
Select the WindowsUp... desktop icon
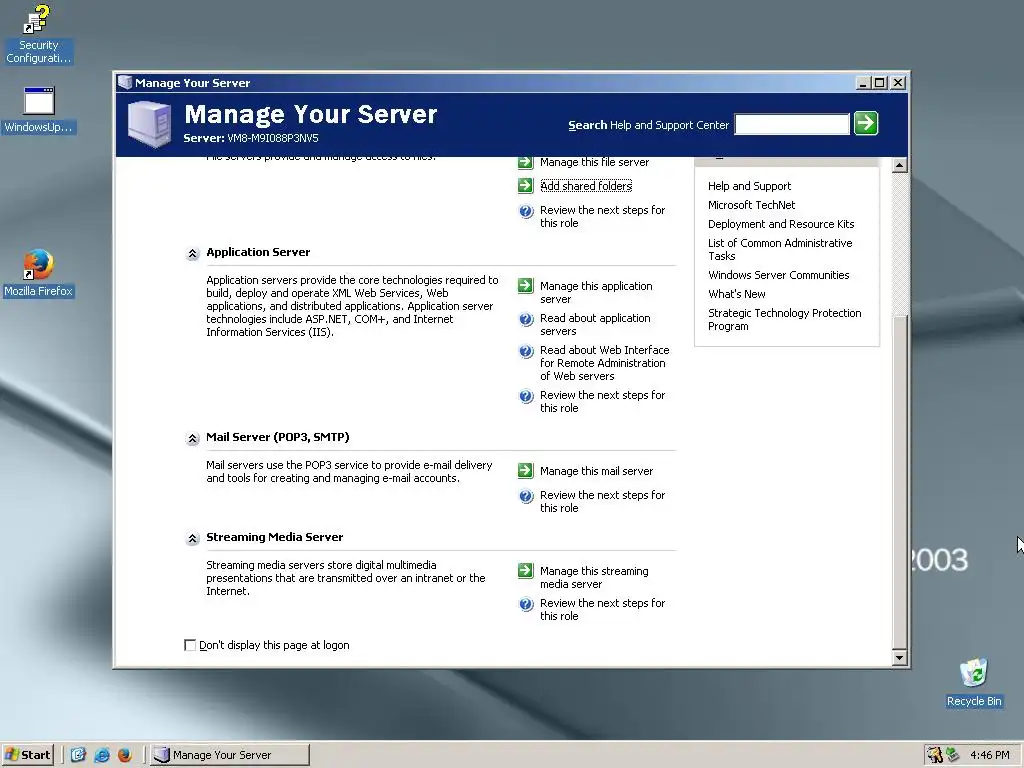click(x=39, y=110)
